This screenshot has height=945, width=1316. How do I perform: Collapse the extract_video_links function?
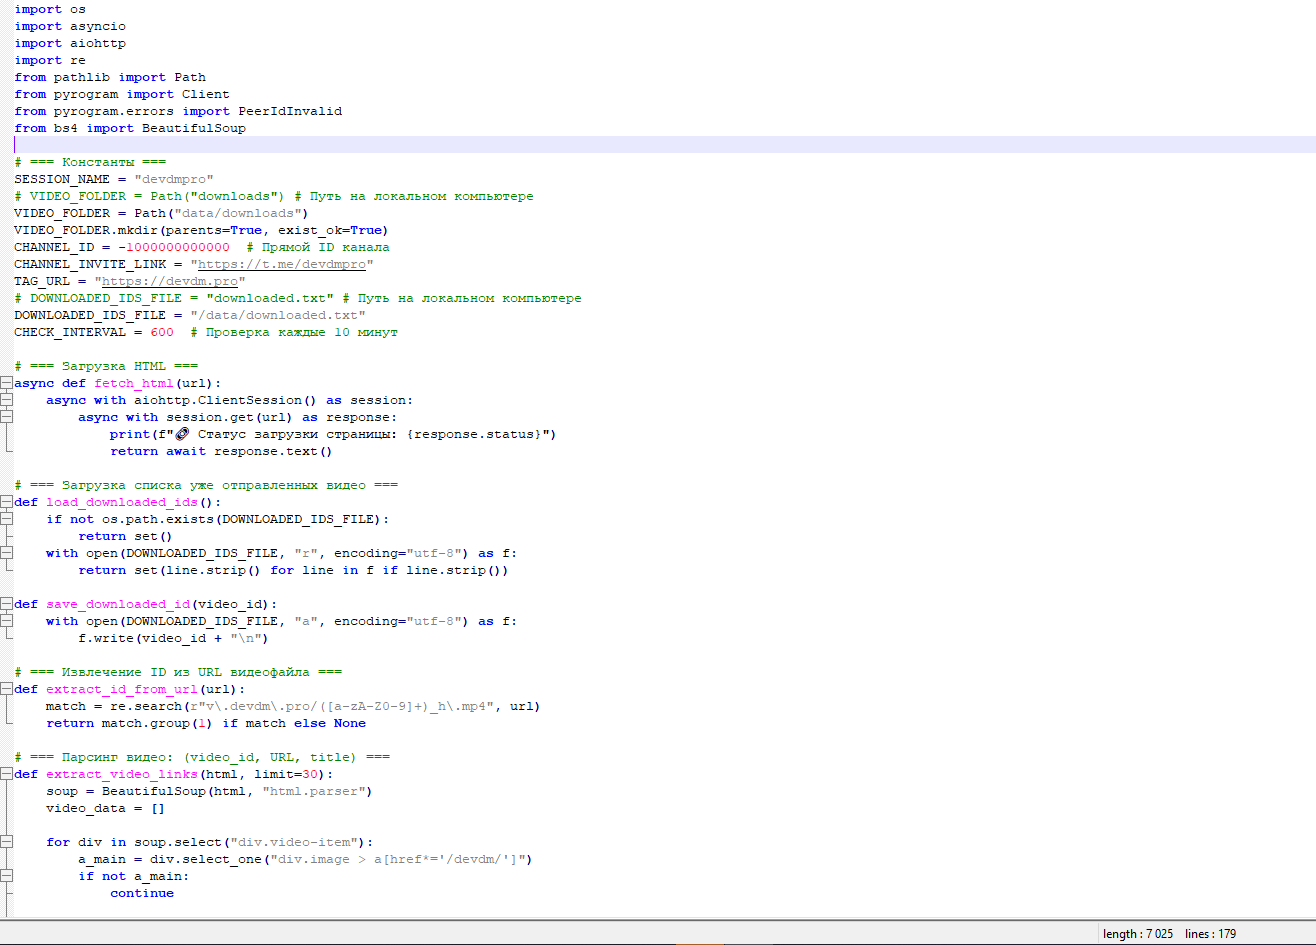pyautogui.click(x=6, y=774)
